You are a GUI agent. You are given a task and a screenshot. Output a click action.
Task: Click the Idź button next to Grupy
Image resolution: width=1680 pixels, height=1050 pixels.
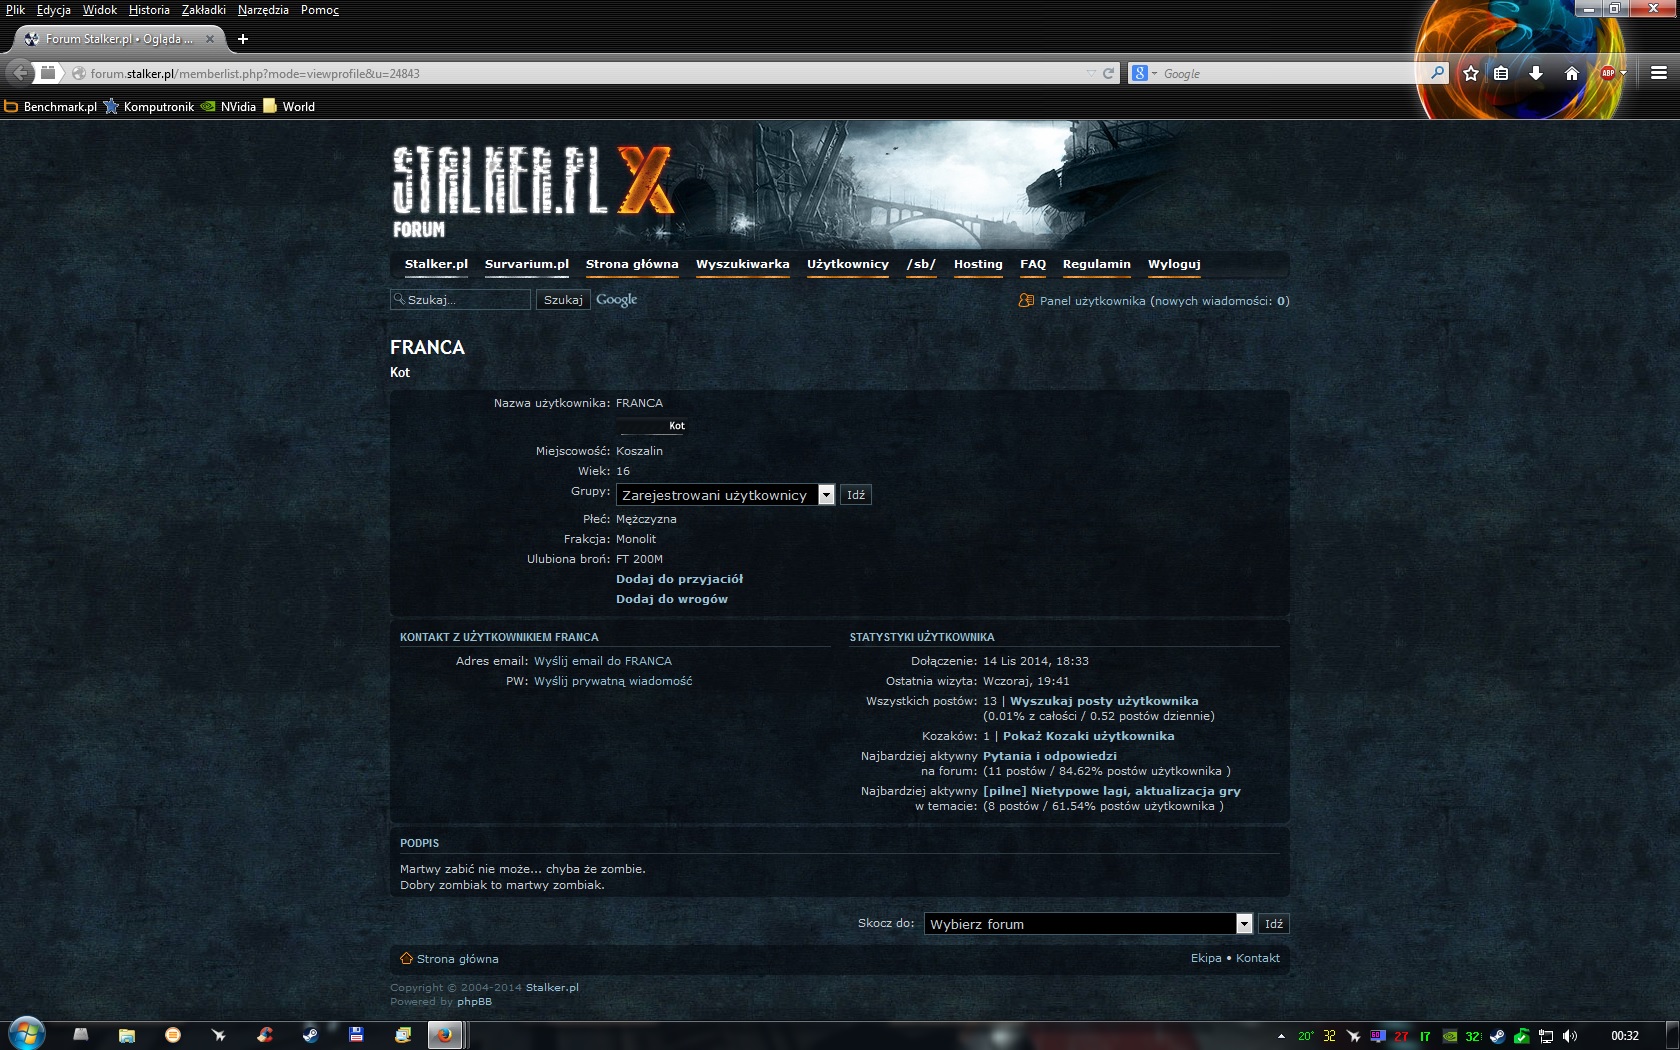click(x=856, y=495)
